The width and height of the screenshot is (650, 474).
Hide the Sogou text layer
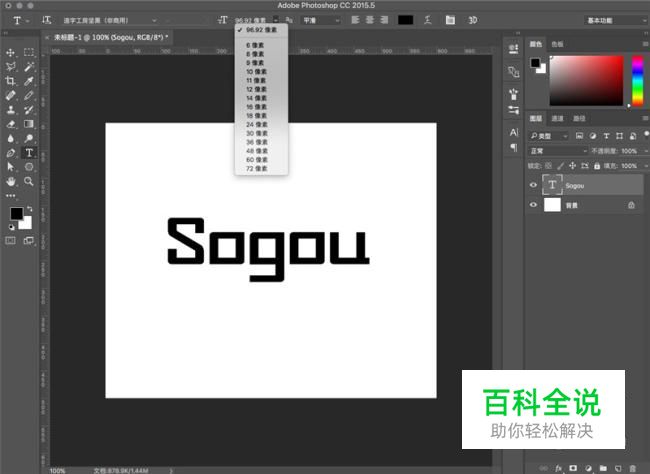click(534, 185)
